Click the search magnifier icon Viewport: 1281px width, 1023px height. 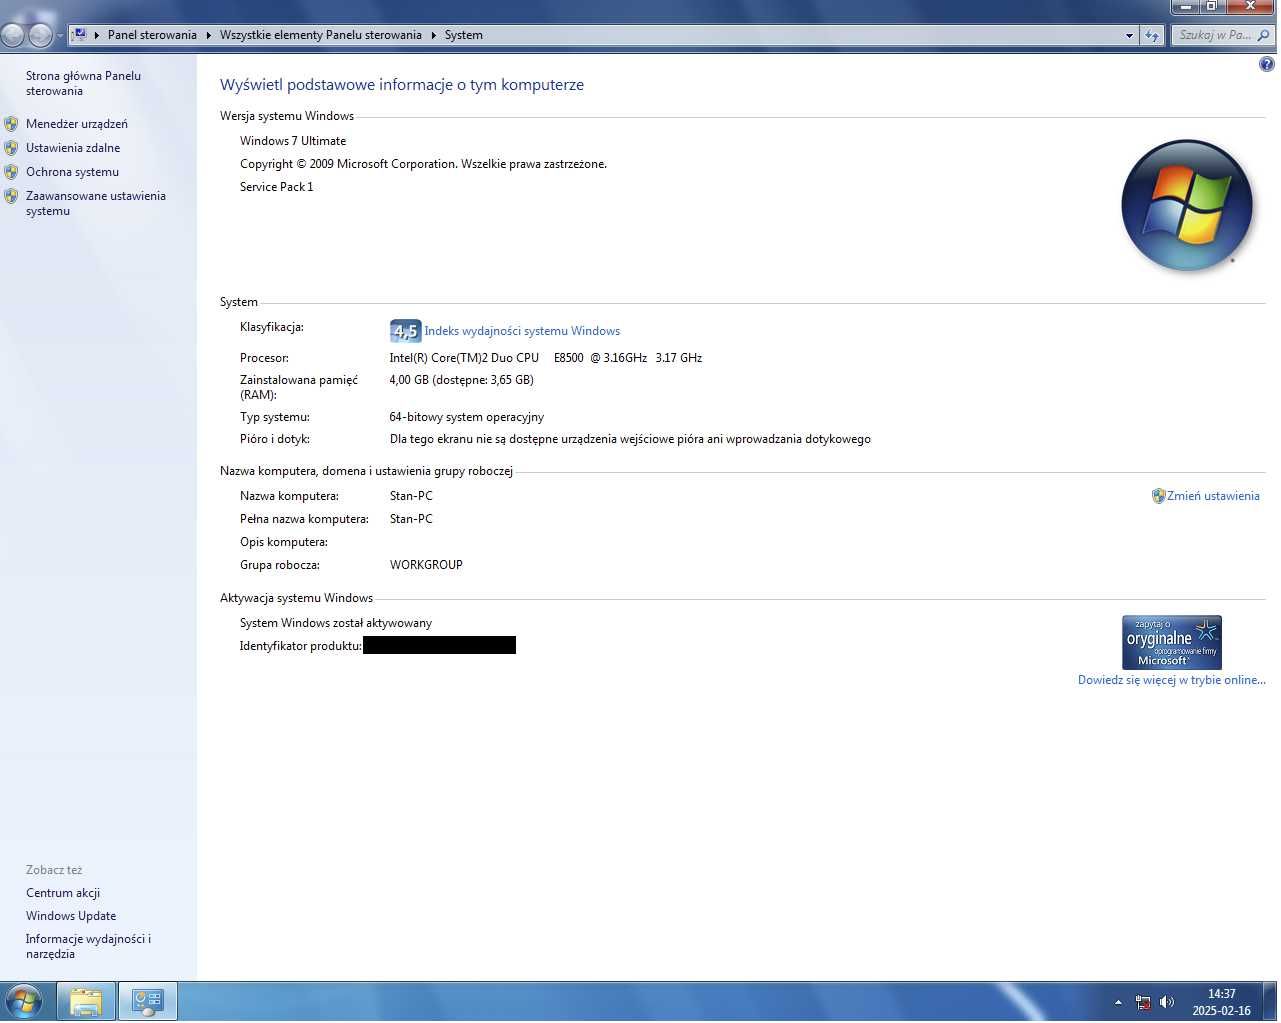1263,35
